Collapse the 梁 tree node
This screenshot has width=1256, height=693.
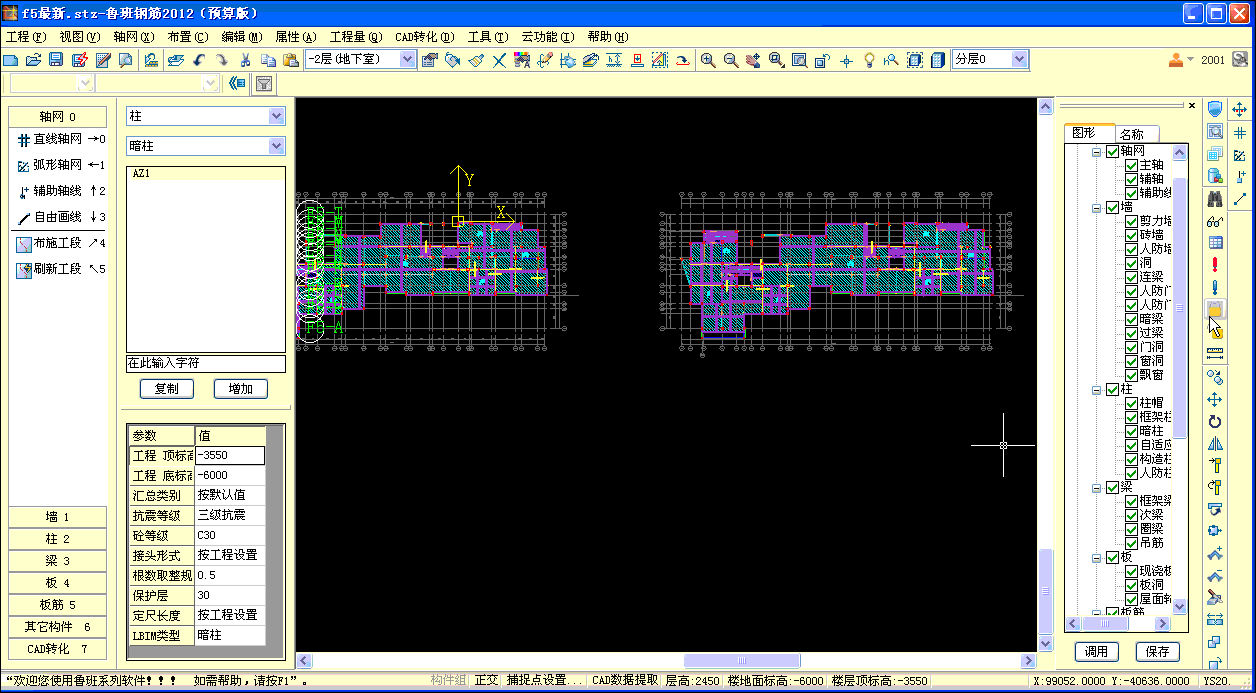tap(1096, 488)
